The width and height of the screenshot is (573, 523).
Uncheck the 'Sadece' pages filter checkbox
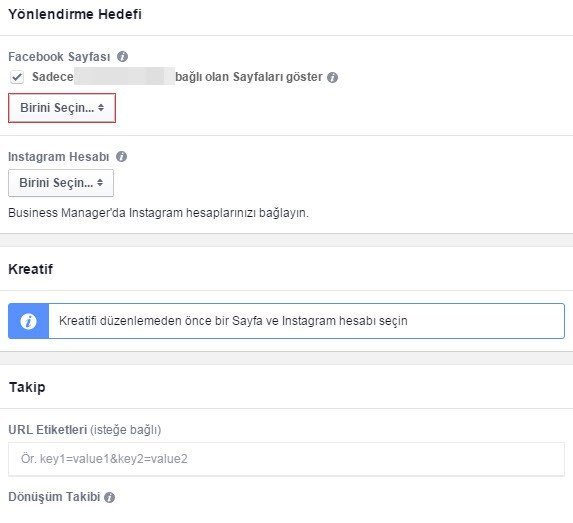[x=17, y=77]
